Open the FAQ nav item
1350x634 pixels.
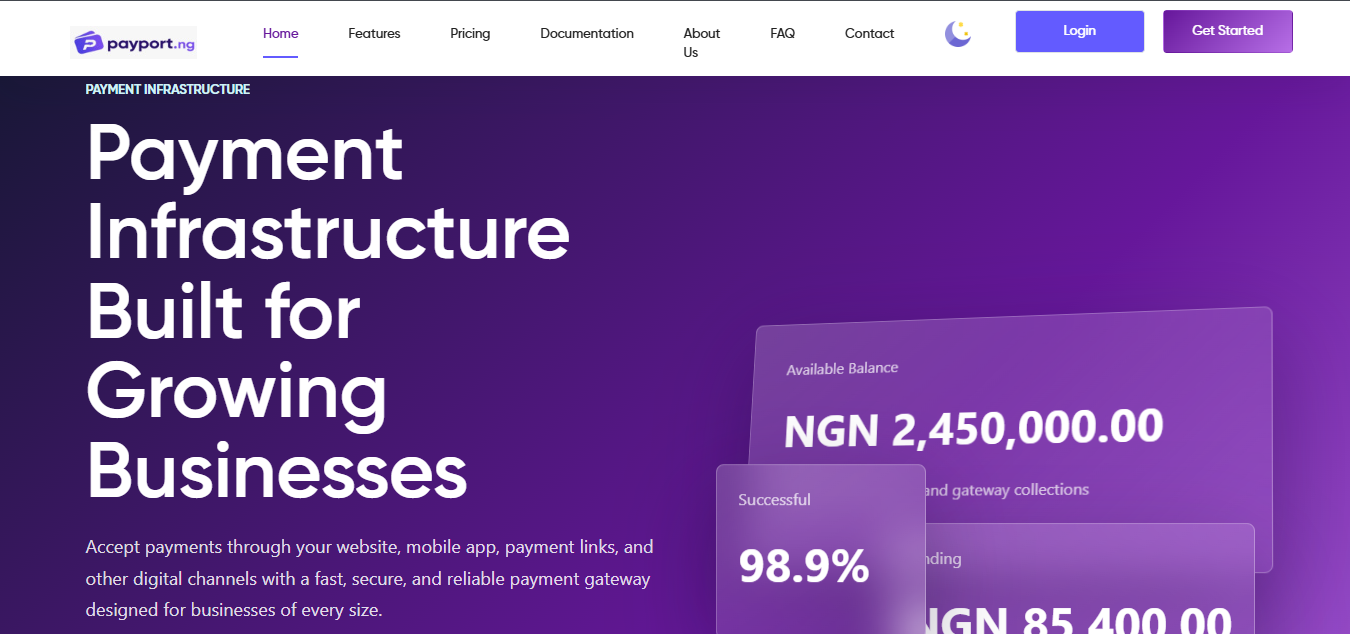[x=783, y=33]
